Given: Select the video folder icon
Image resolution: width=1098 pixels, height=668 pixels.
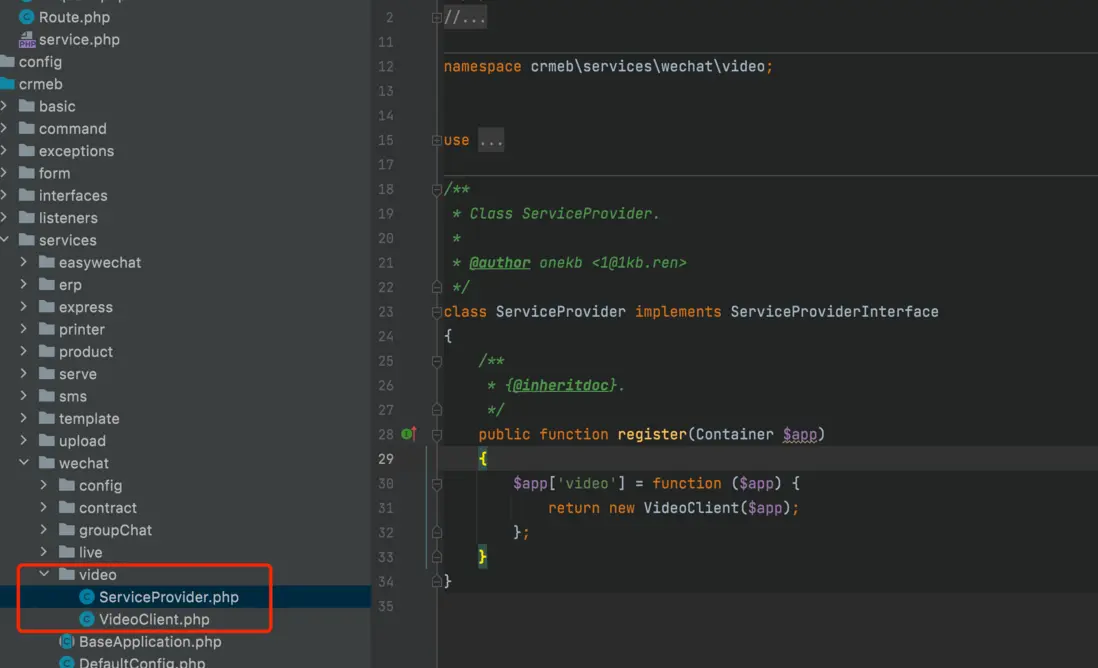Looking at the screenshot, I should click(x=67, y=574).
